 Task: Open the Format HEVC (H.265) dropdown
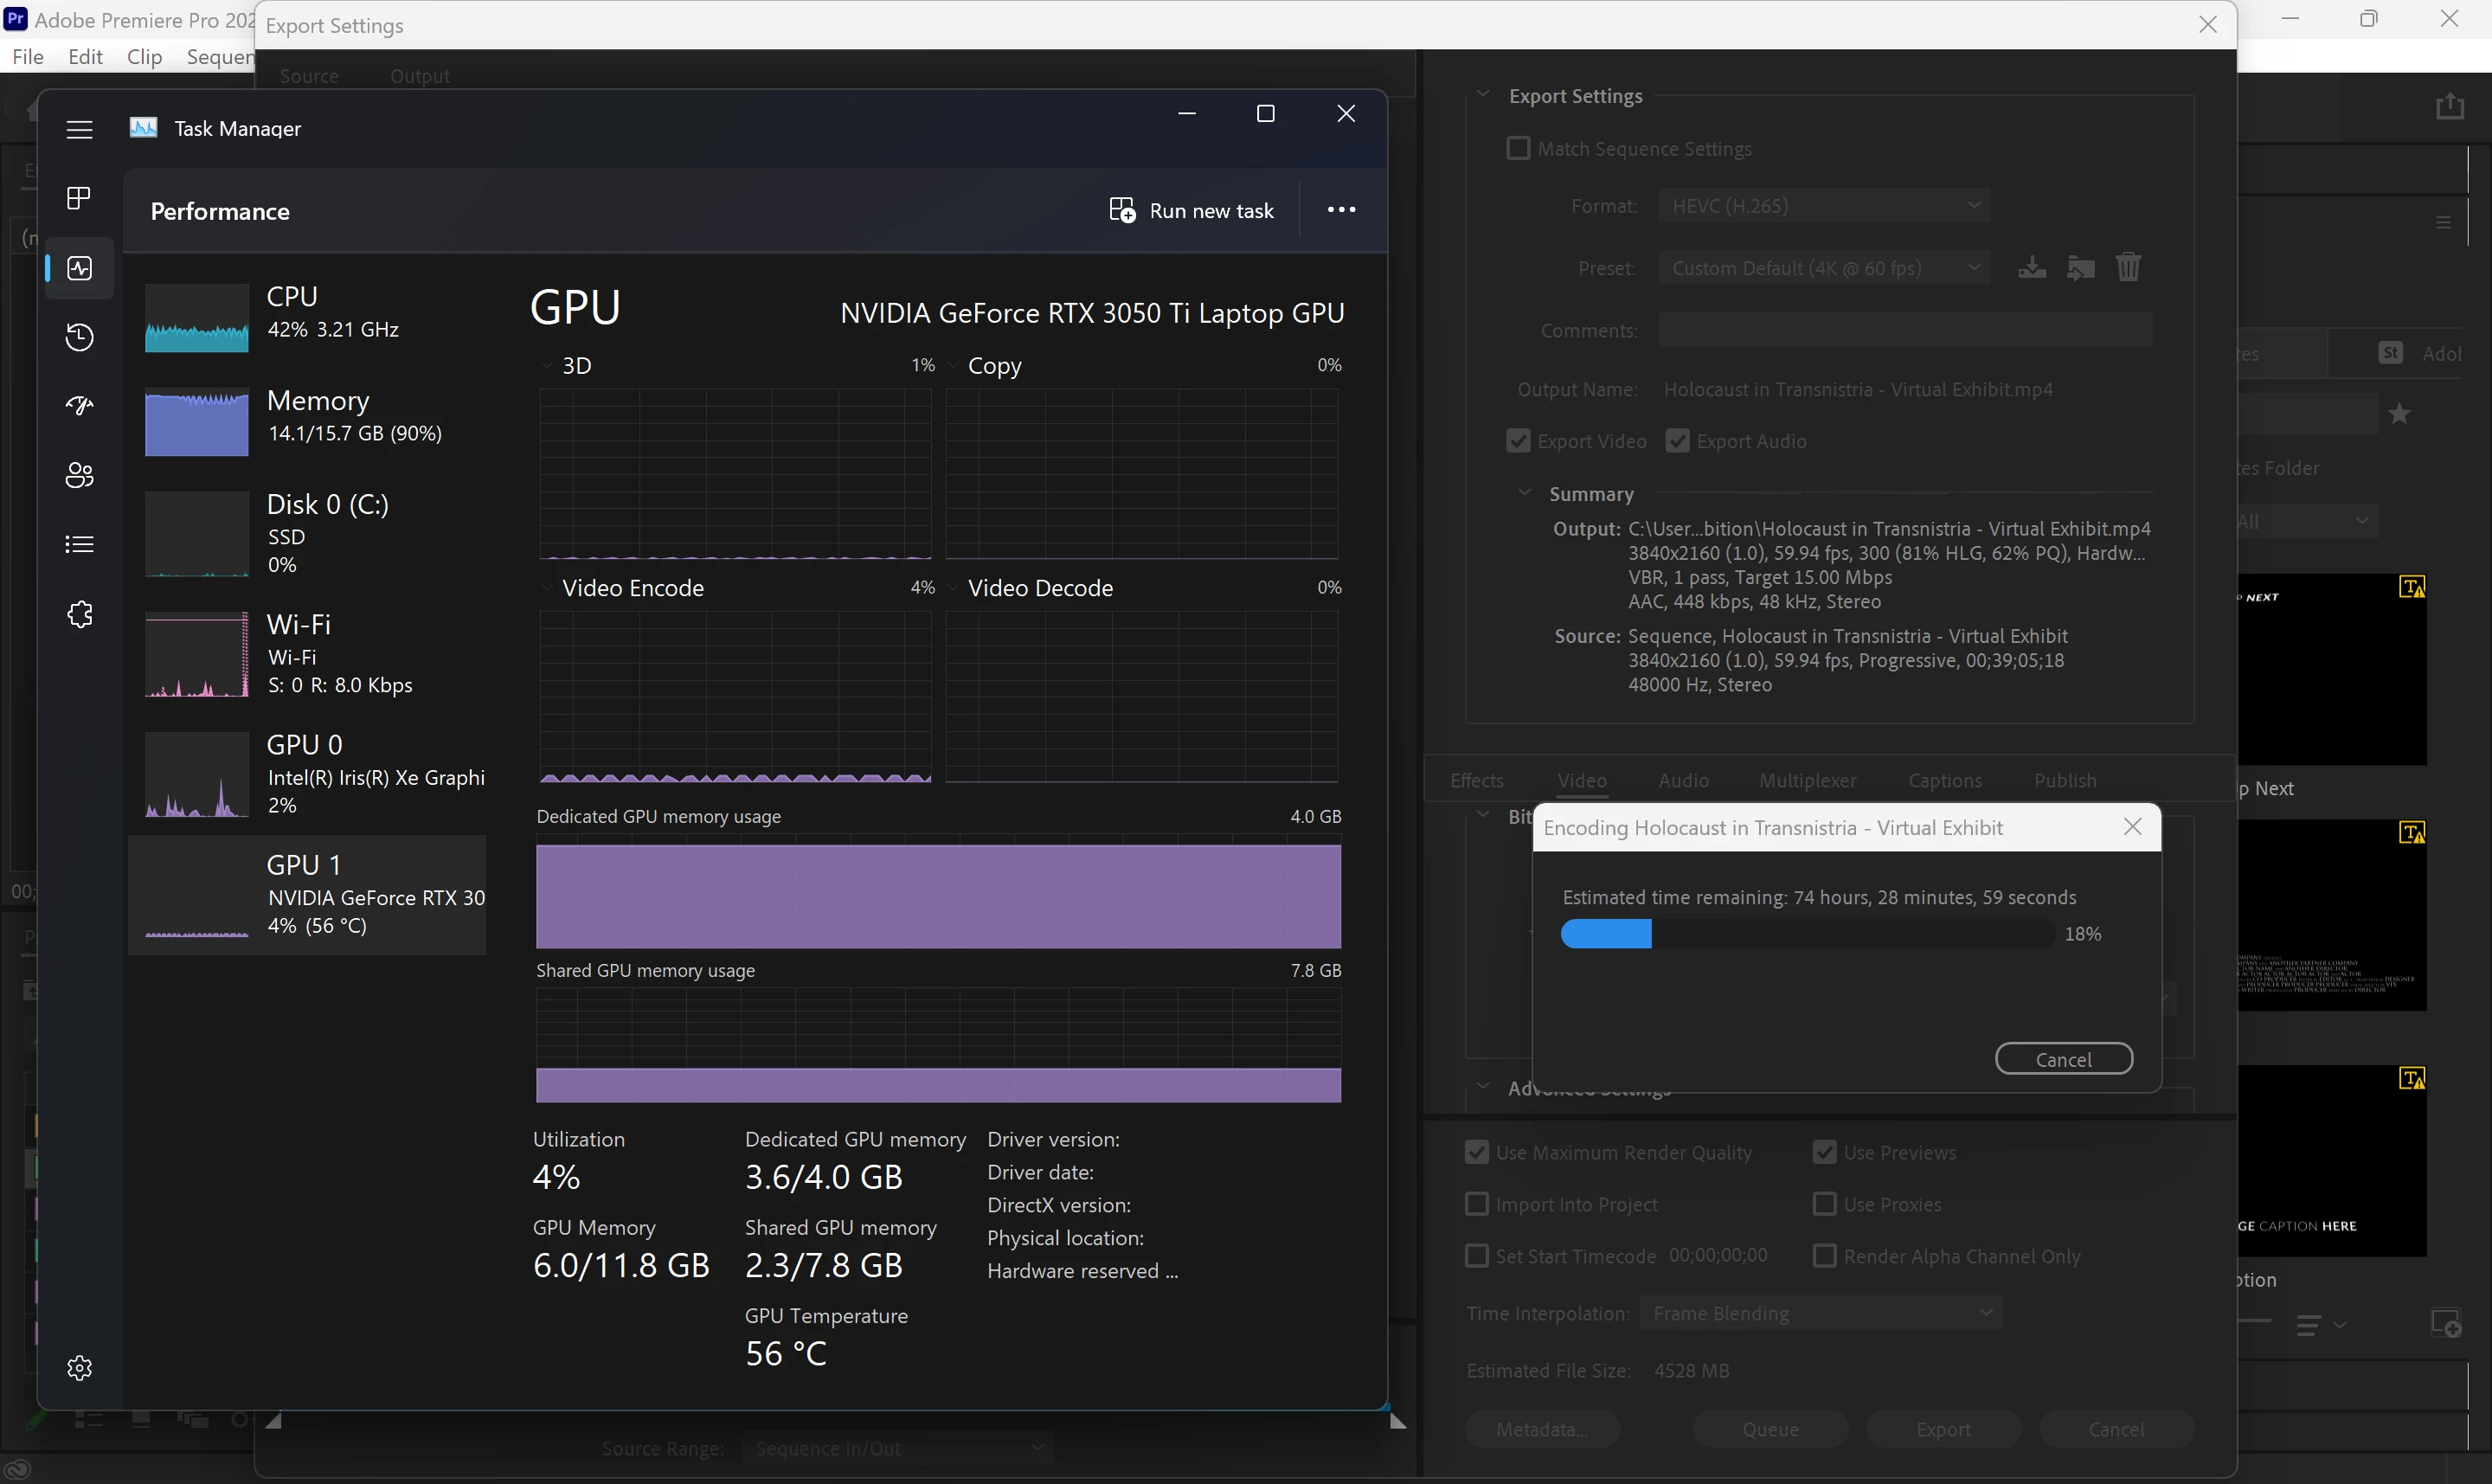[1823, 206]
